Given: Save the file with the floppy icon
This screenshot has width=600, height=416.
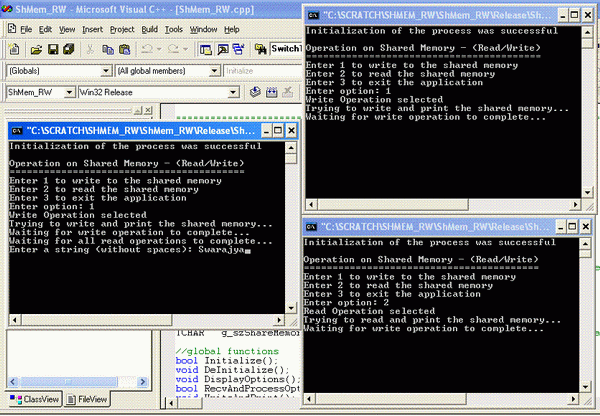Looking at the screenshot, I should click(x=53, y=49).
